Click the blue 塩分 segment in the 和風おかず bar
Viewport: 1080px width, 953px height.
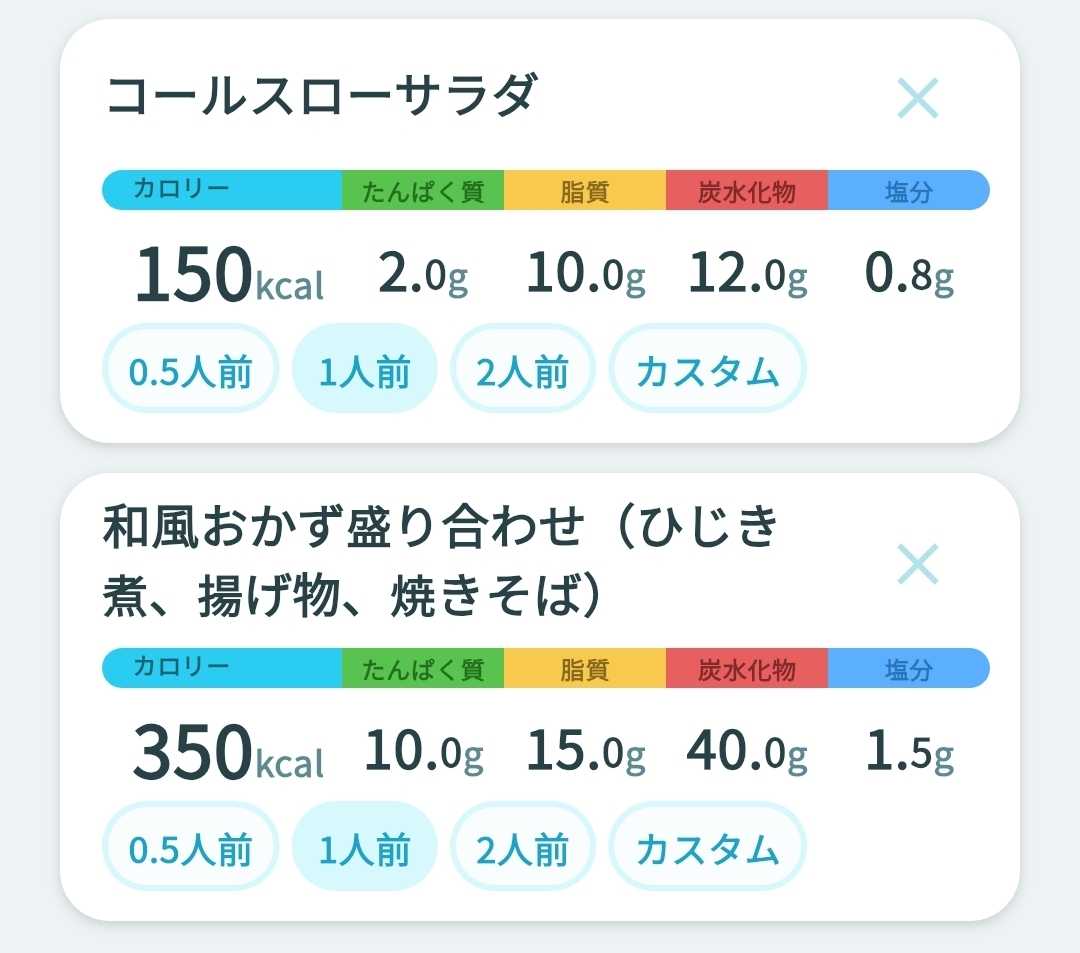(x=908, y=668)
